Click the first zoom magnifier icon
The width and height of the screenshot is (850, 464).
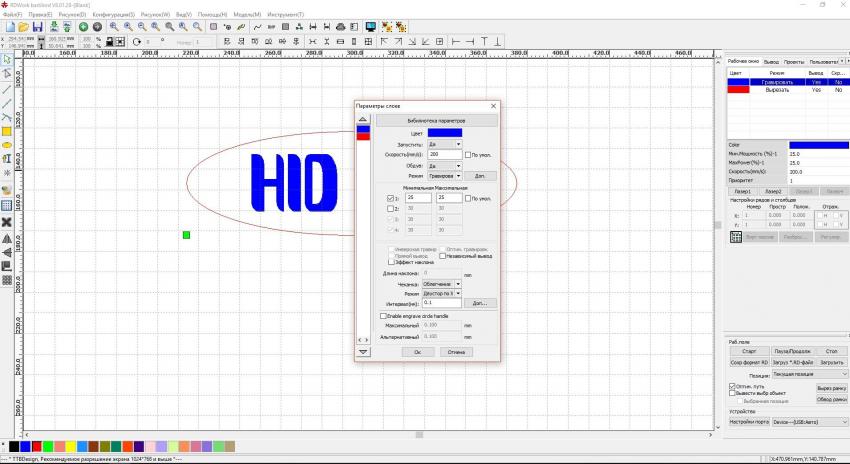pos(113,26)
